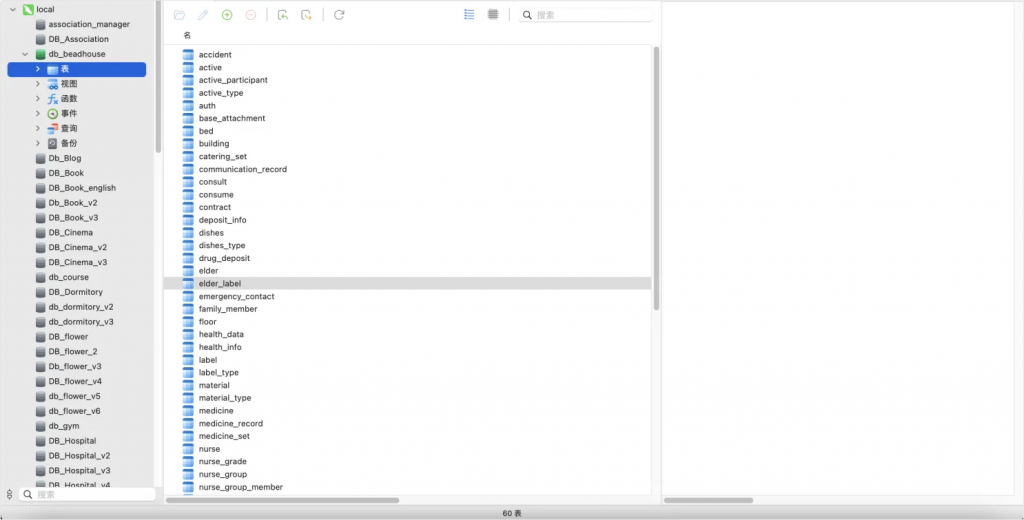
Task: Expand the 函数 (Functions) node
Action: coord(37,99)
